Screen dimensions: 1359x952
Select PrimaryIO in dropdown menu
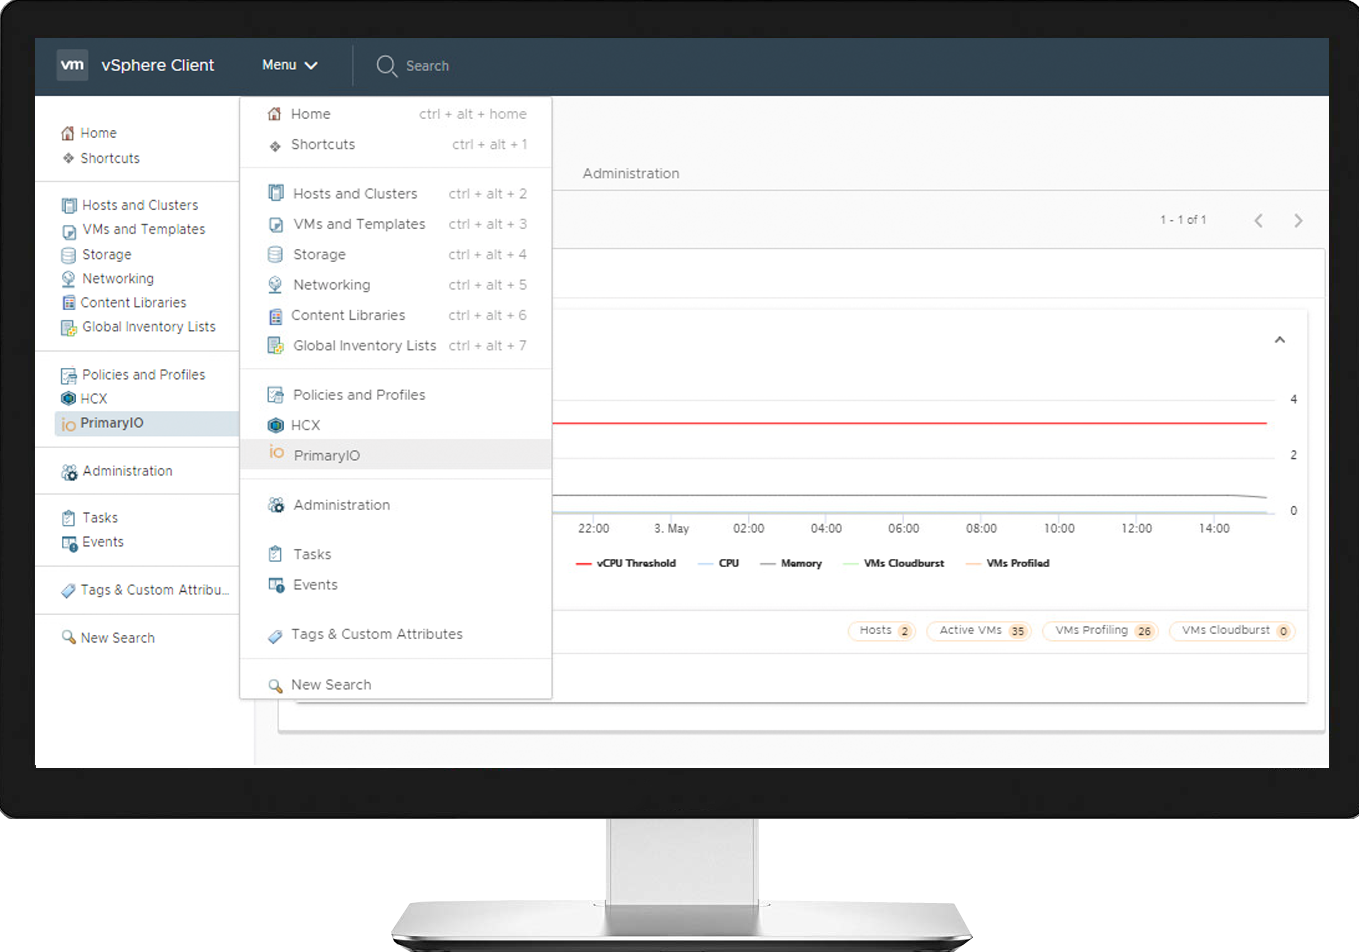(396, 455)
